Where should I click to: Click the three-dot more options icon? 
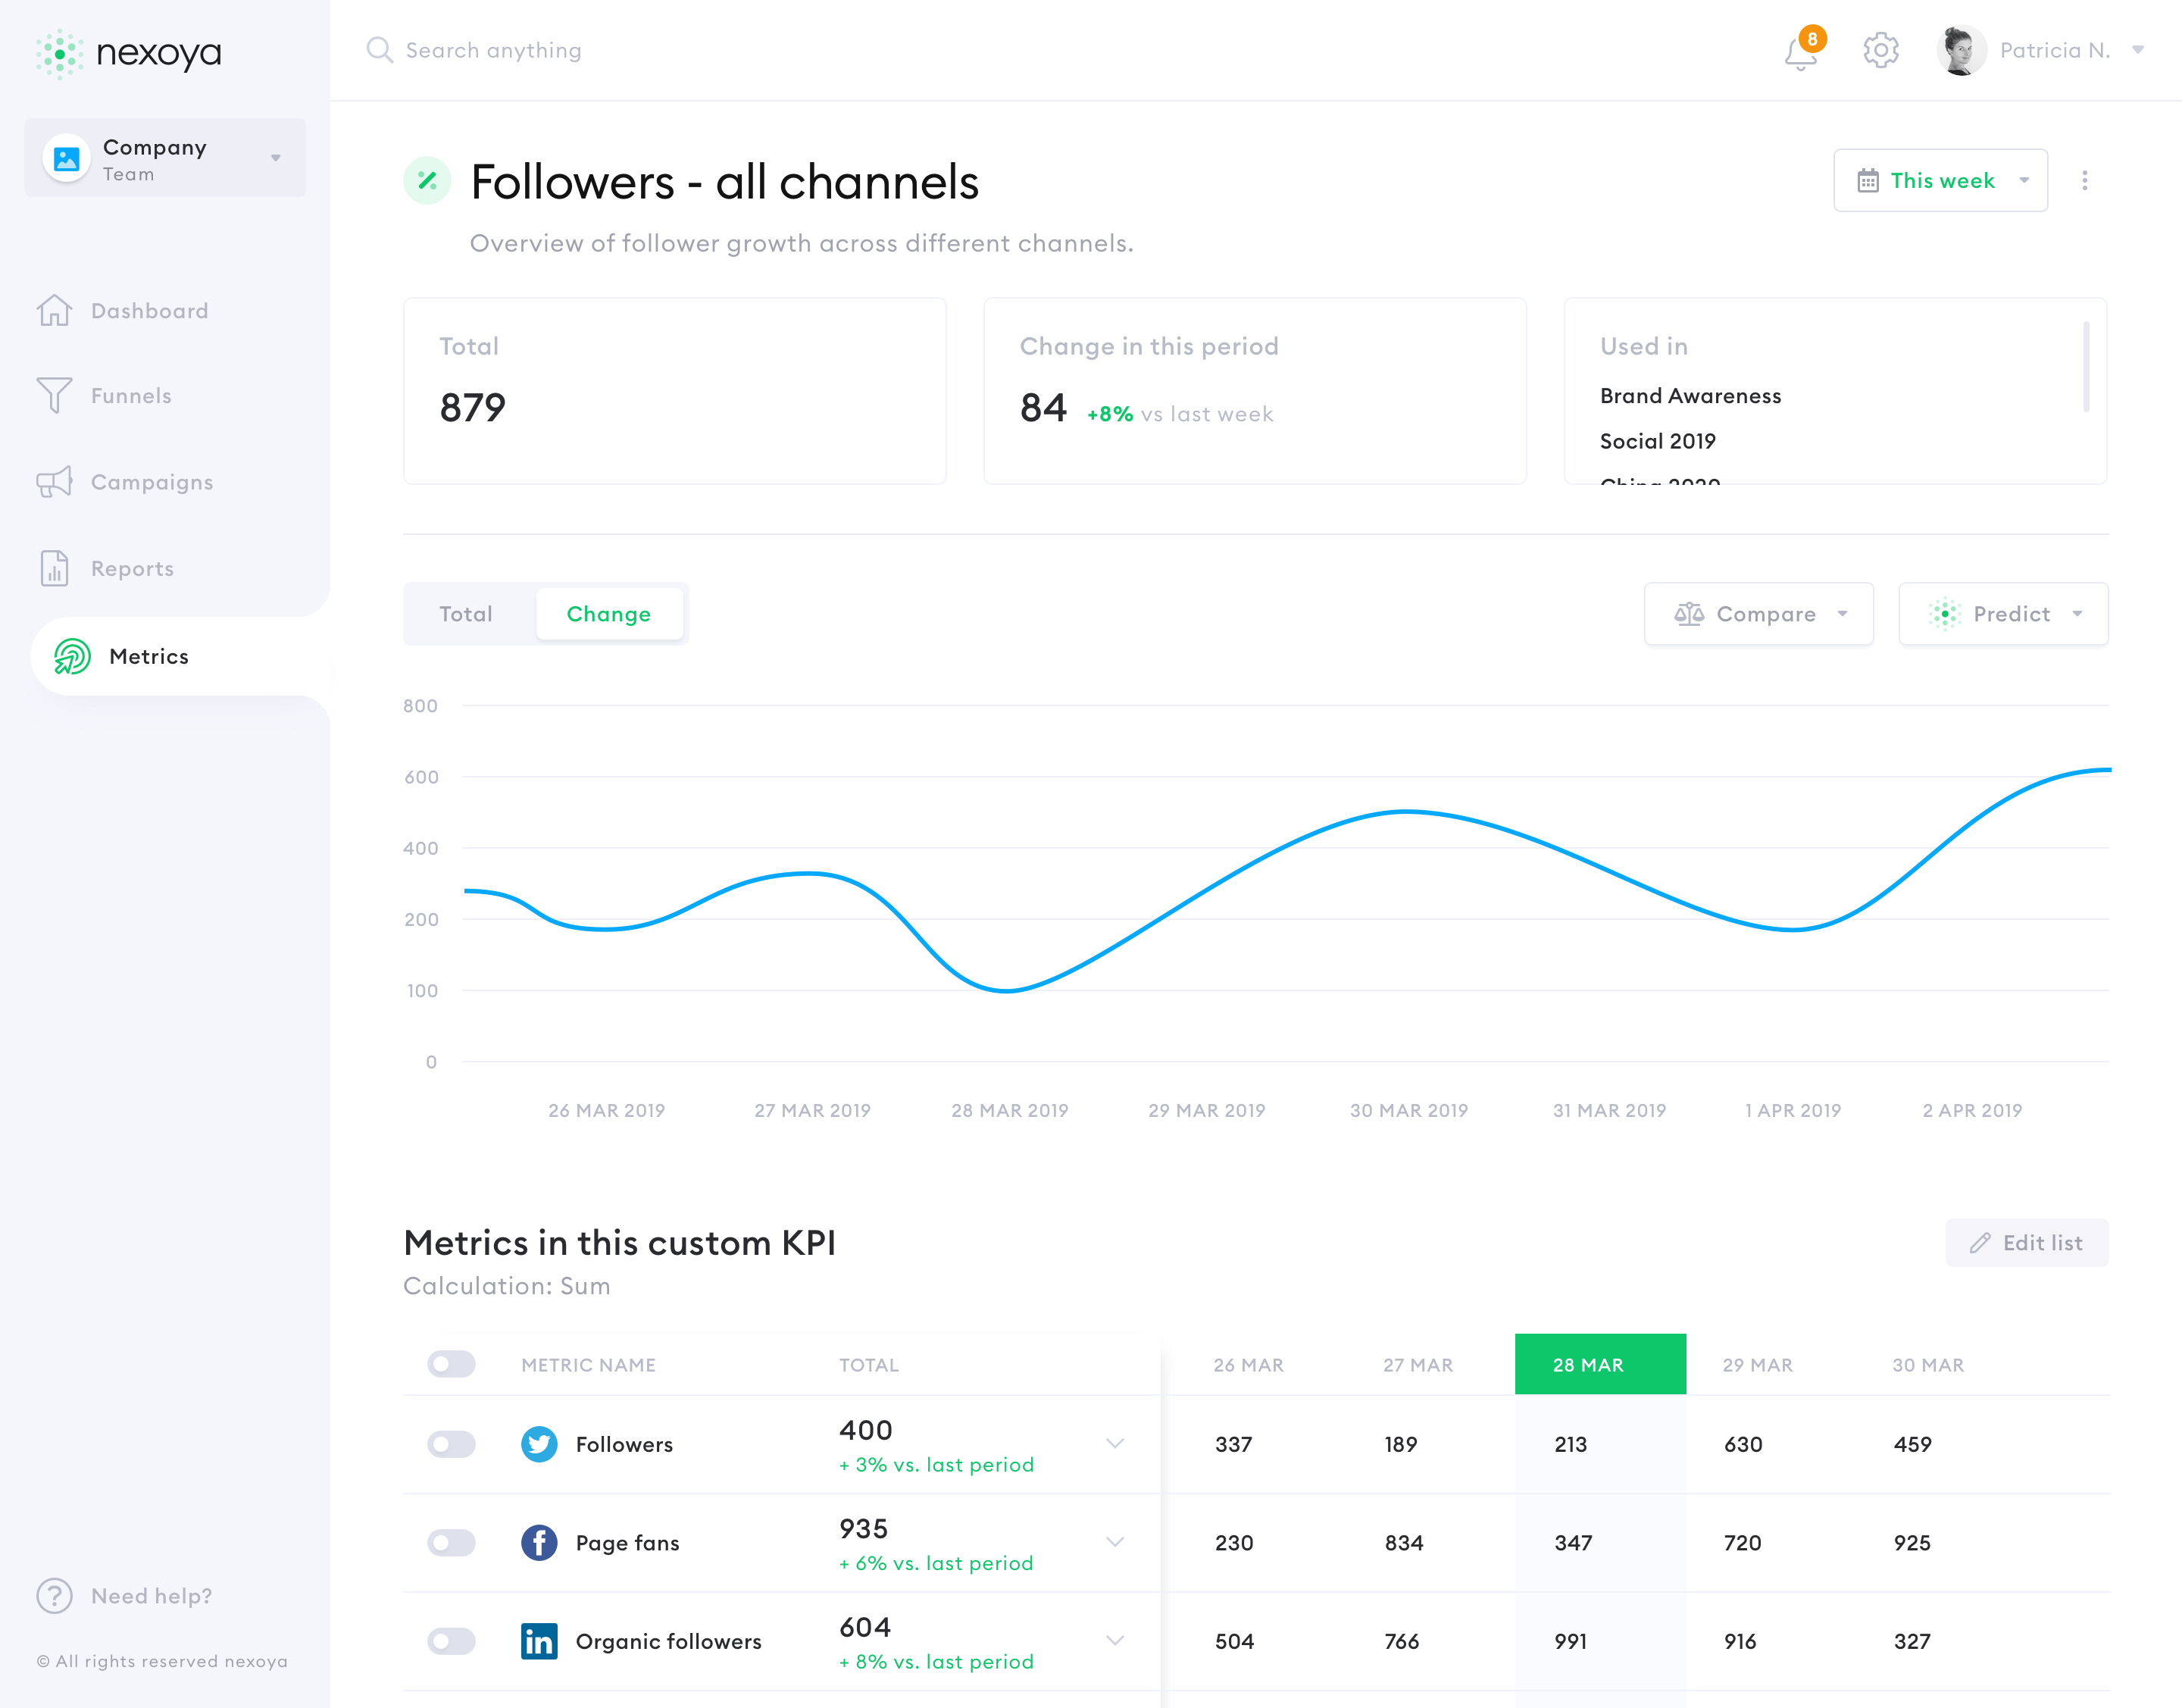coord(2084,180)
